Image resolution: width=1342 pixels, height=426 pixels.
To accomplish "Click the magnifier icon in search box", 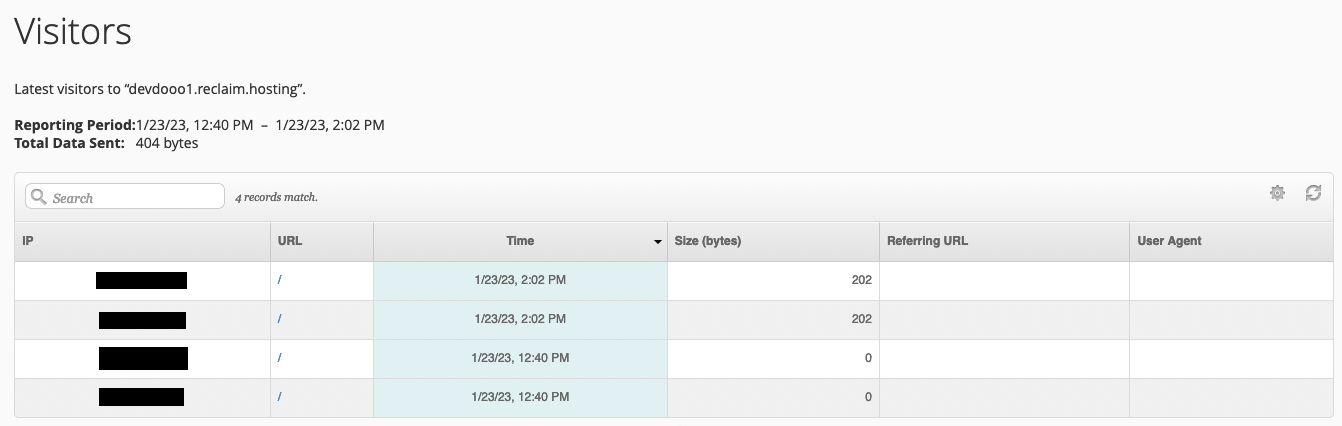I will pos(39,197).
